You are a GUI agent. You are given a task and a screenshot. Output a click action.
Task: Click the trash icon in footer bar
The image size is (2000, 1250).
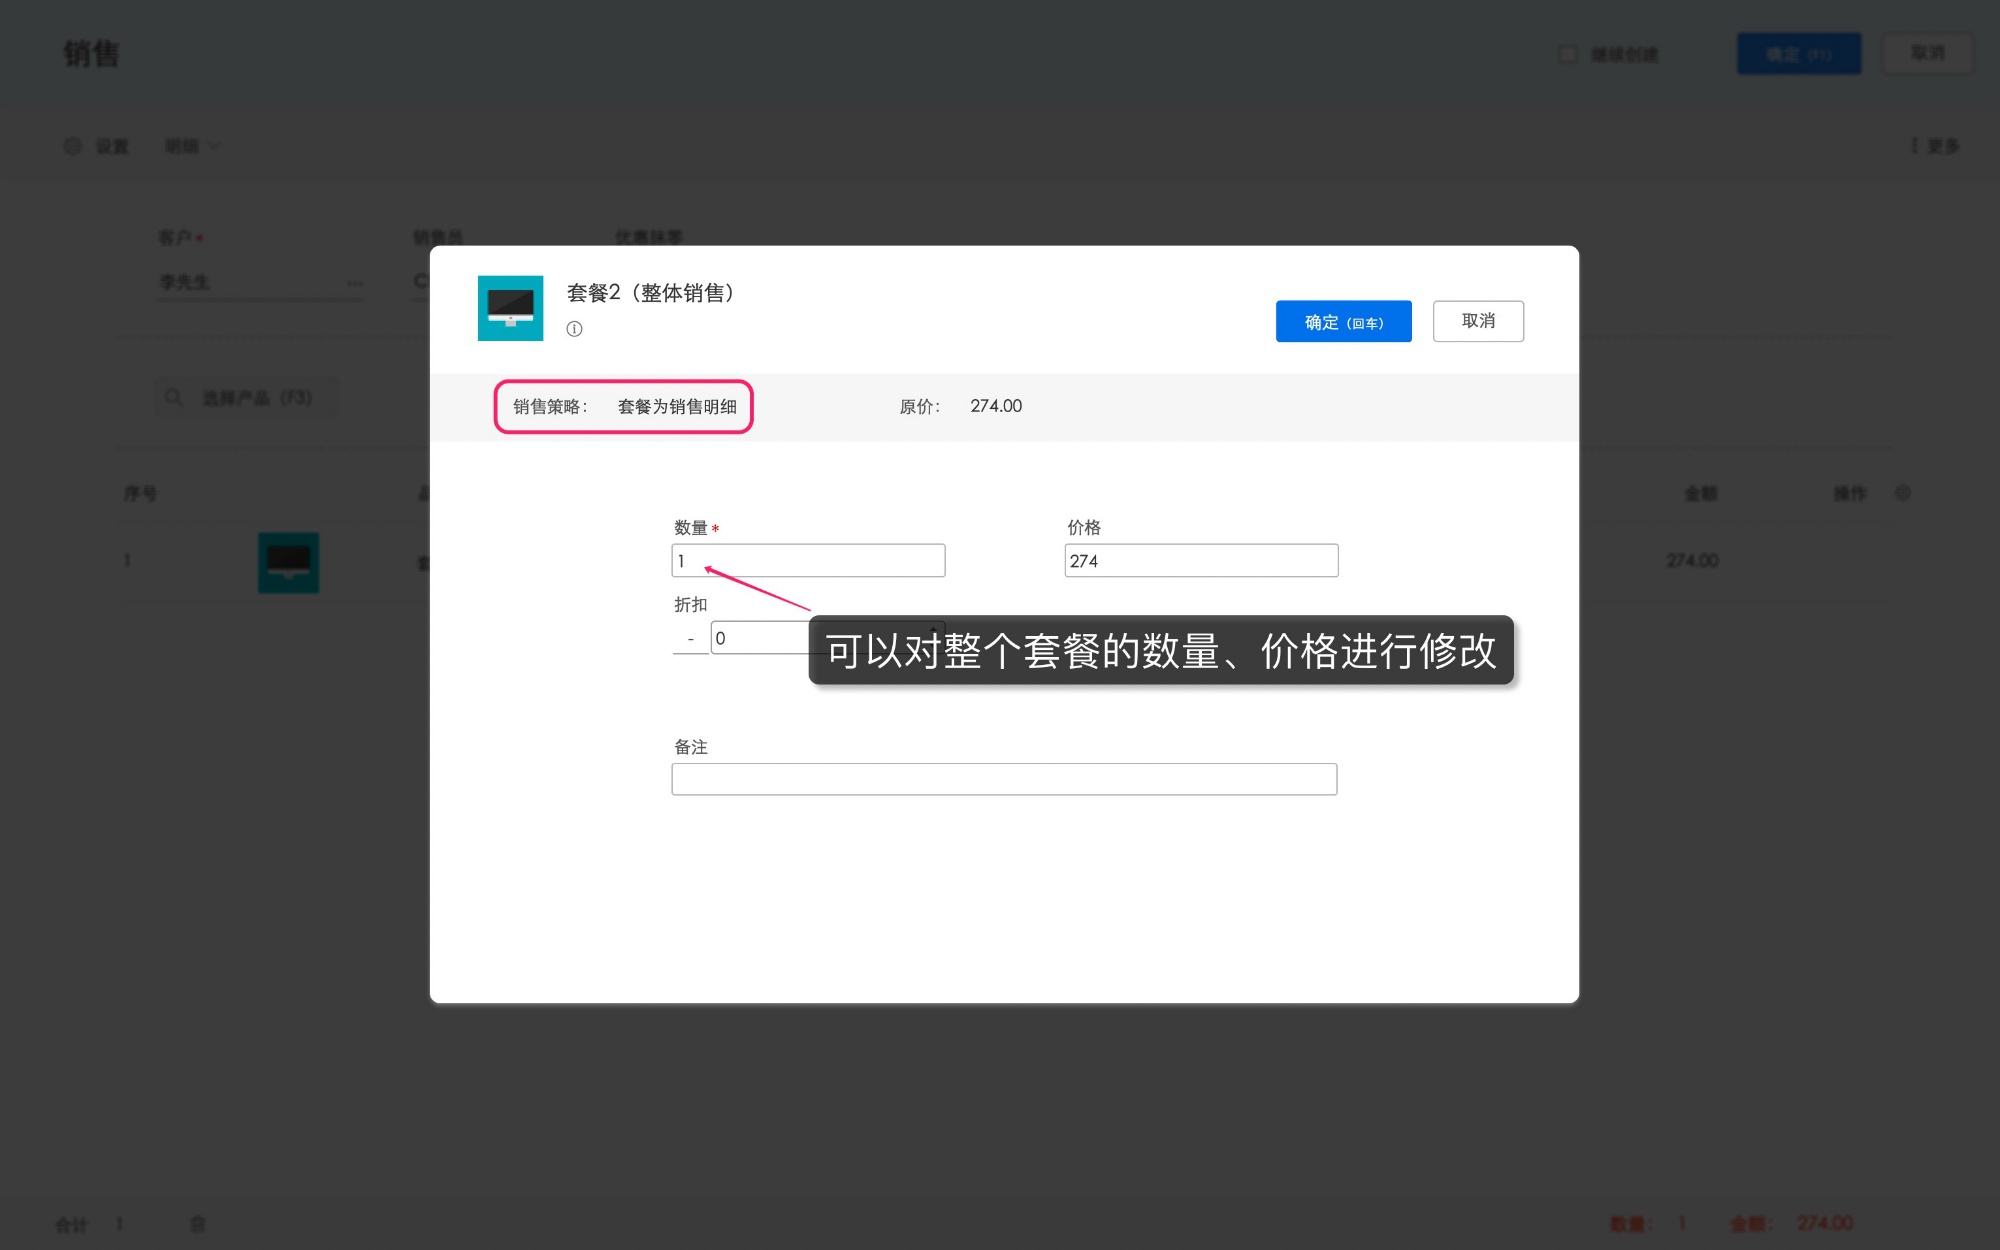[198, 1224]
